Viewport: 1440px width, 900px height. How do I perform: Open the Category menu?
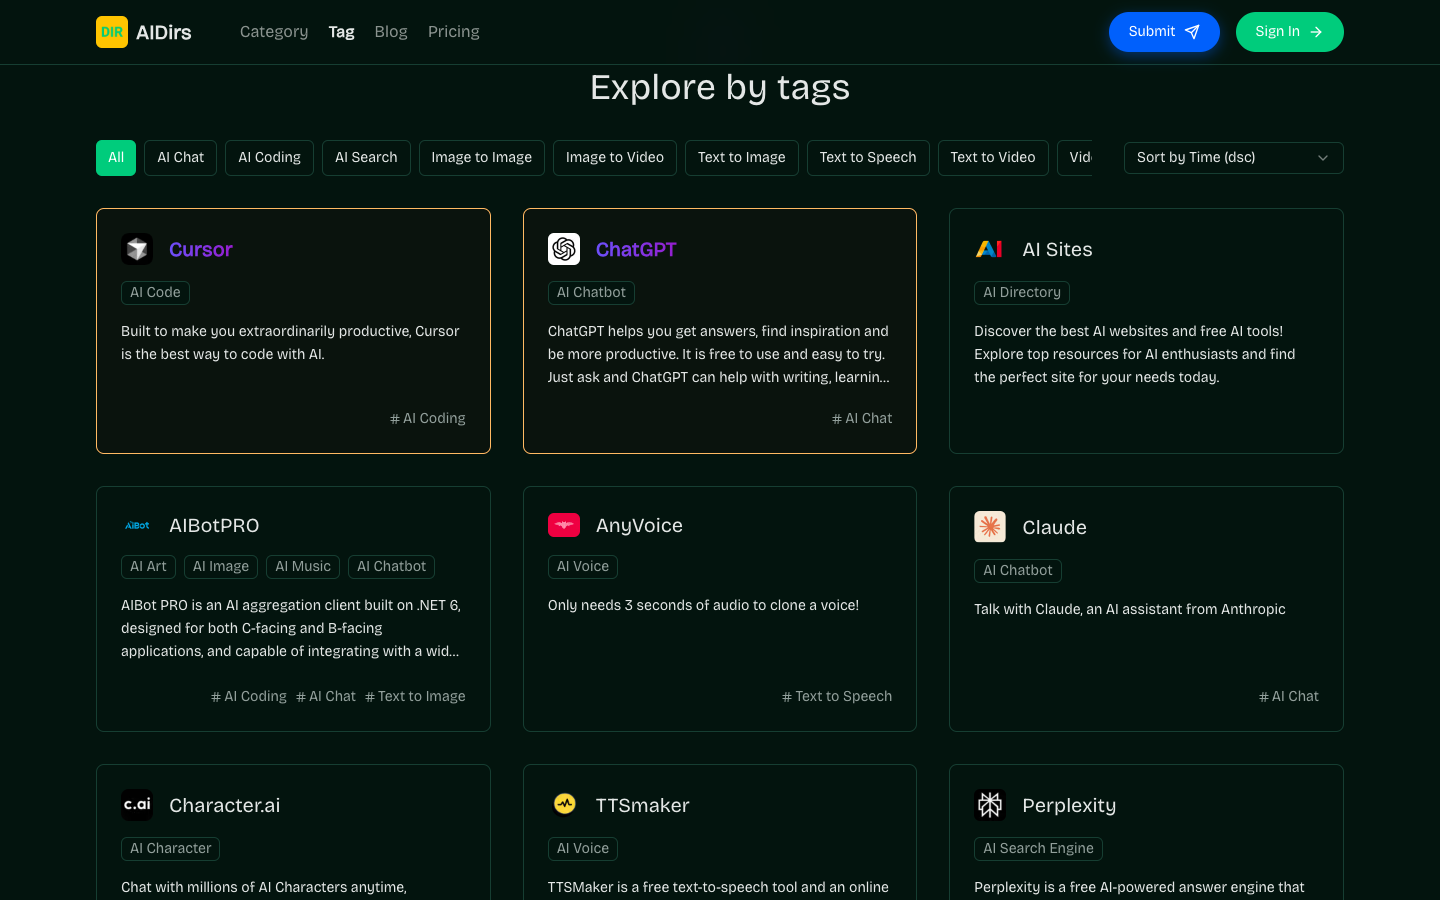click(274, 32)
